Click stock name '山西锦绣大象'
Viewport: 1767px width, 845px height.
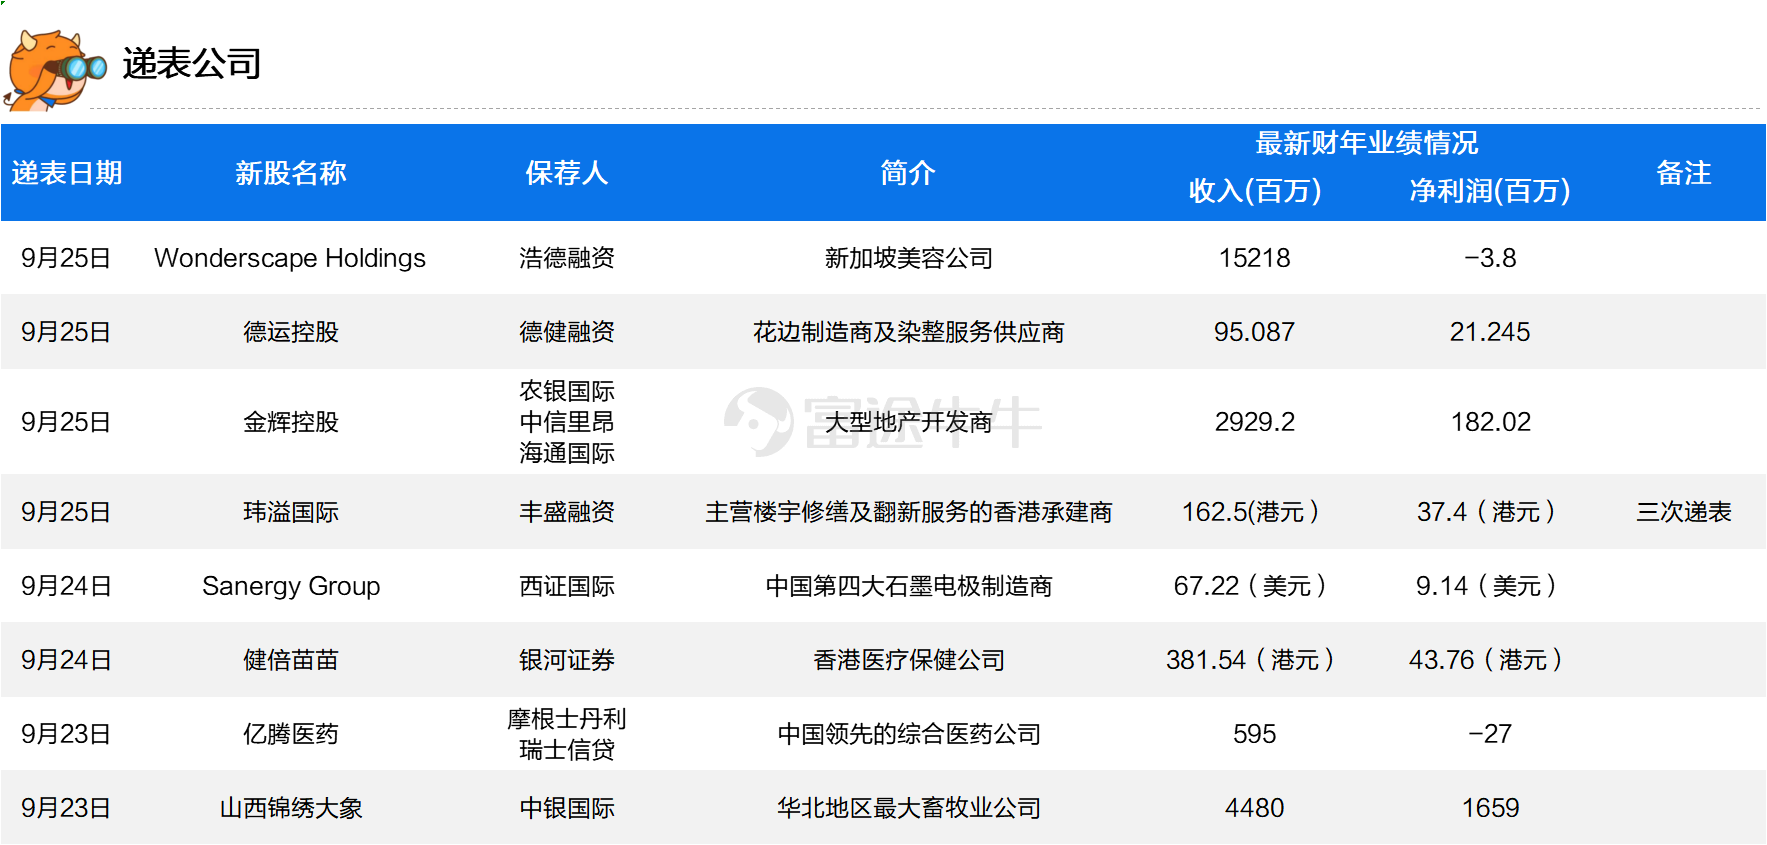pos(291,808)
